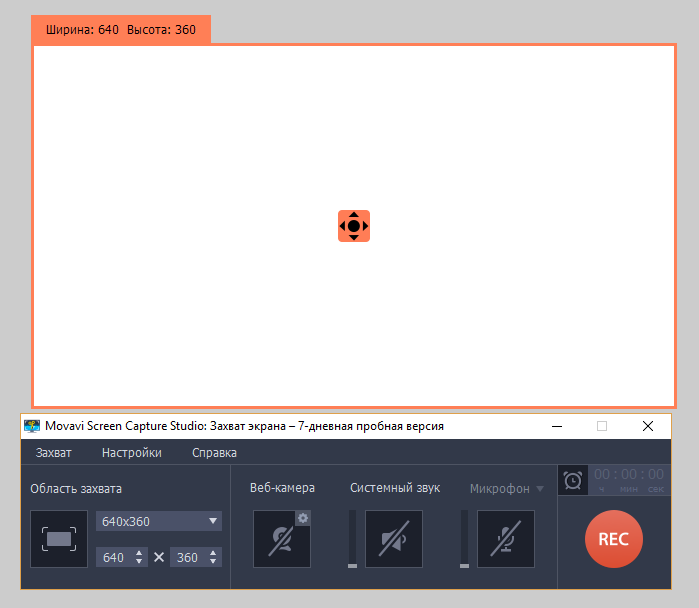Click the Веб-камера label
The image size is (699, 608).
coord(282,488)
